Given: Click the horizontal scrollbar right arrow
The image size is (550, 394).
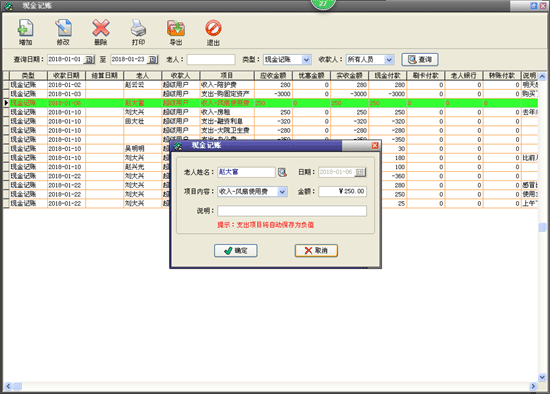Looking at the screenshot, I should point(533,386).
